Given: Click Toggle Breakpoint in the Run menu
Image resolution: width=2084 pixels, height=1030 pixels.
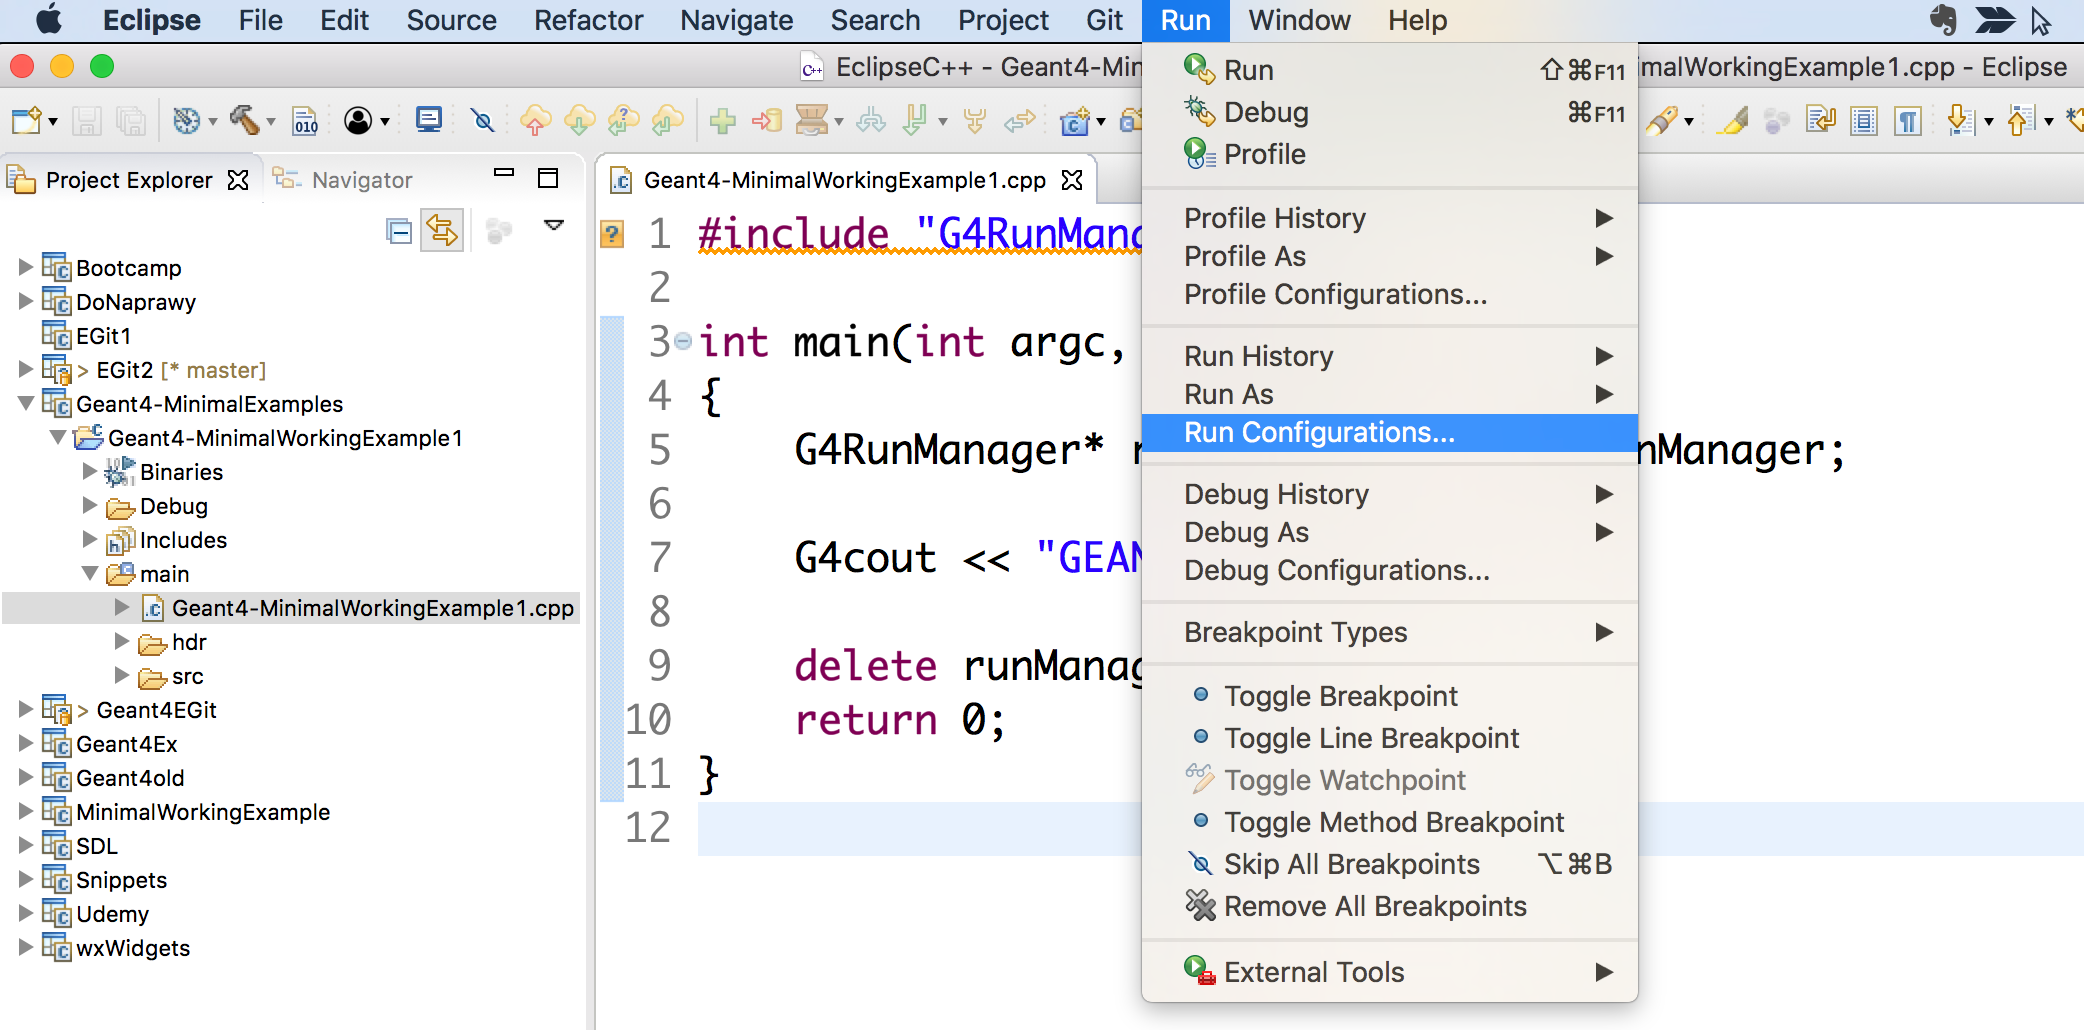Looking at the screenshot, I should [x=1340, y=696].
